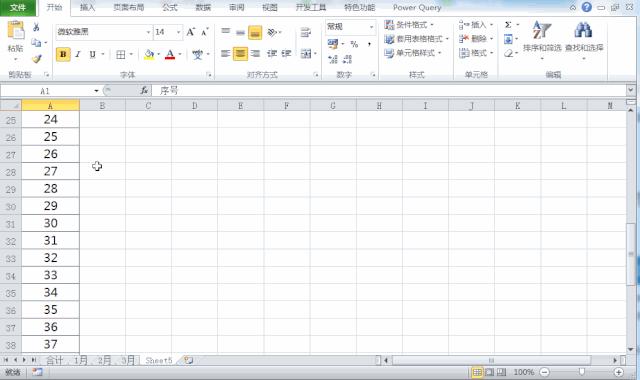This screenshot has width=640, height=380.
Task: Click the Increase Indent icon
Action: pos(287,53)
